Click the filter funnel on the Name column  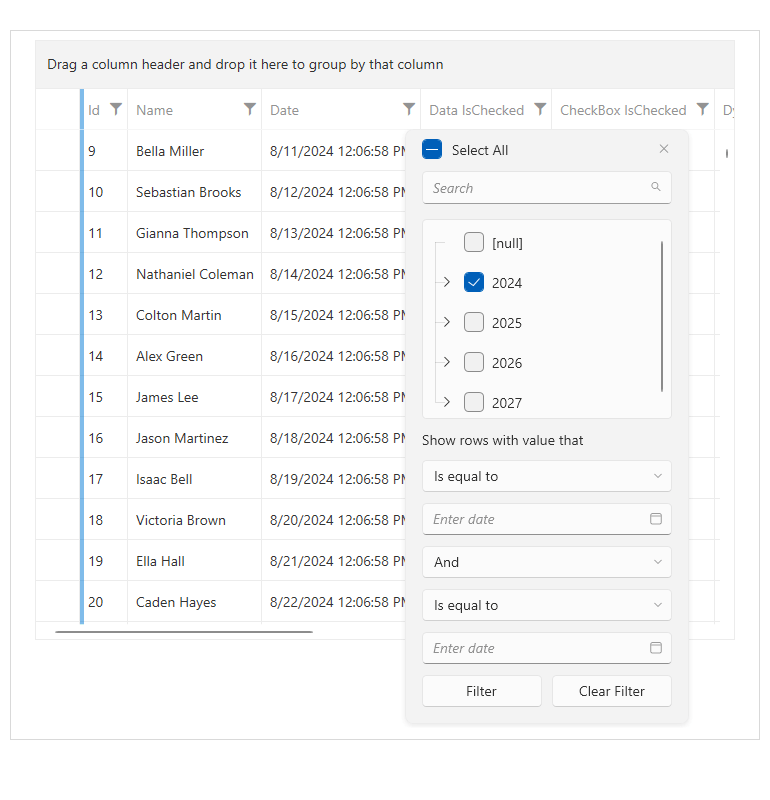[x=250, y=110]
